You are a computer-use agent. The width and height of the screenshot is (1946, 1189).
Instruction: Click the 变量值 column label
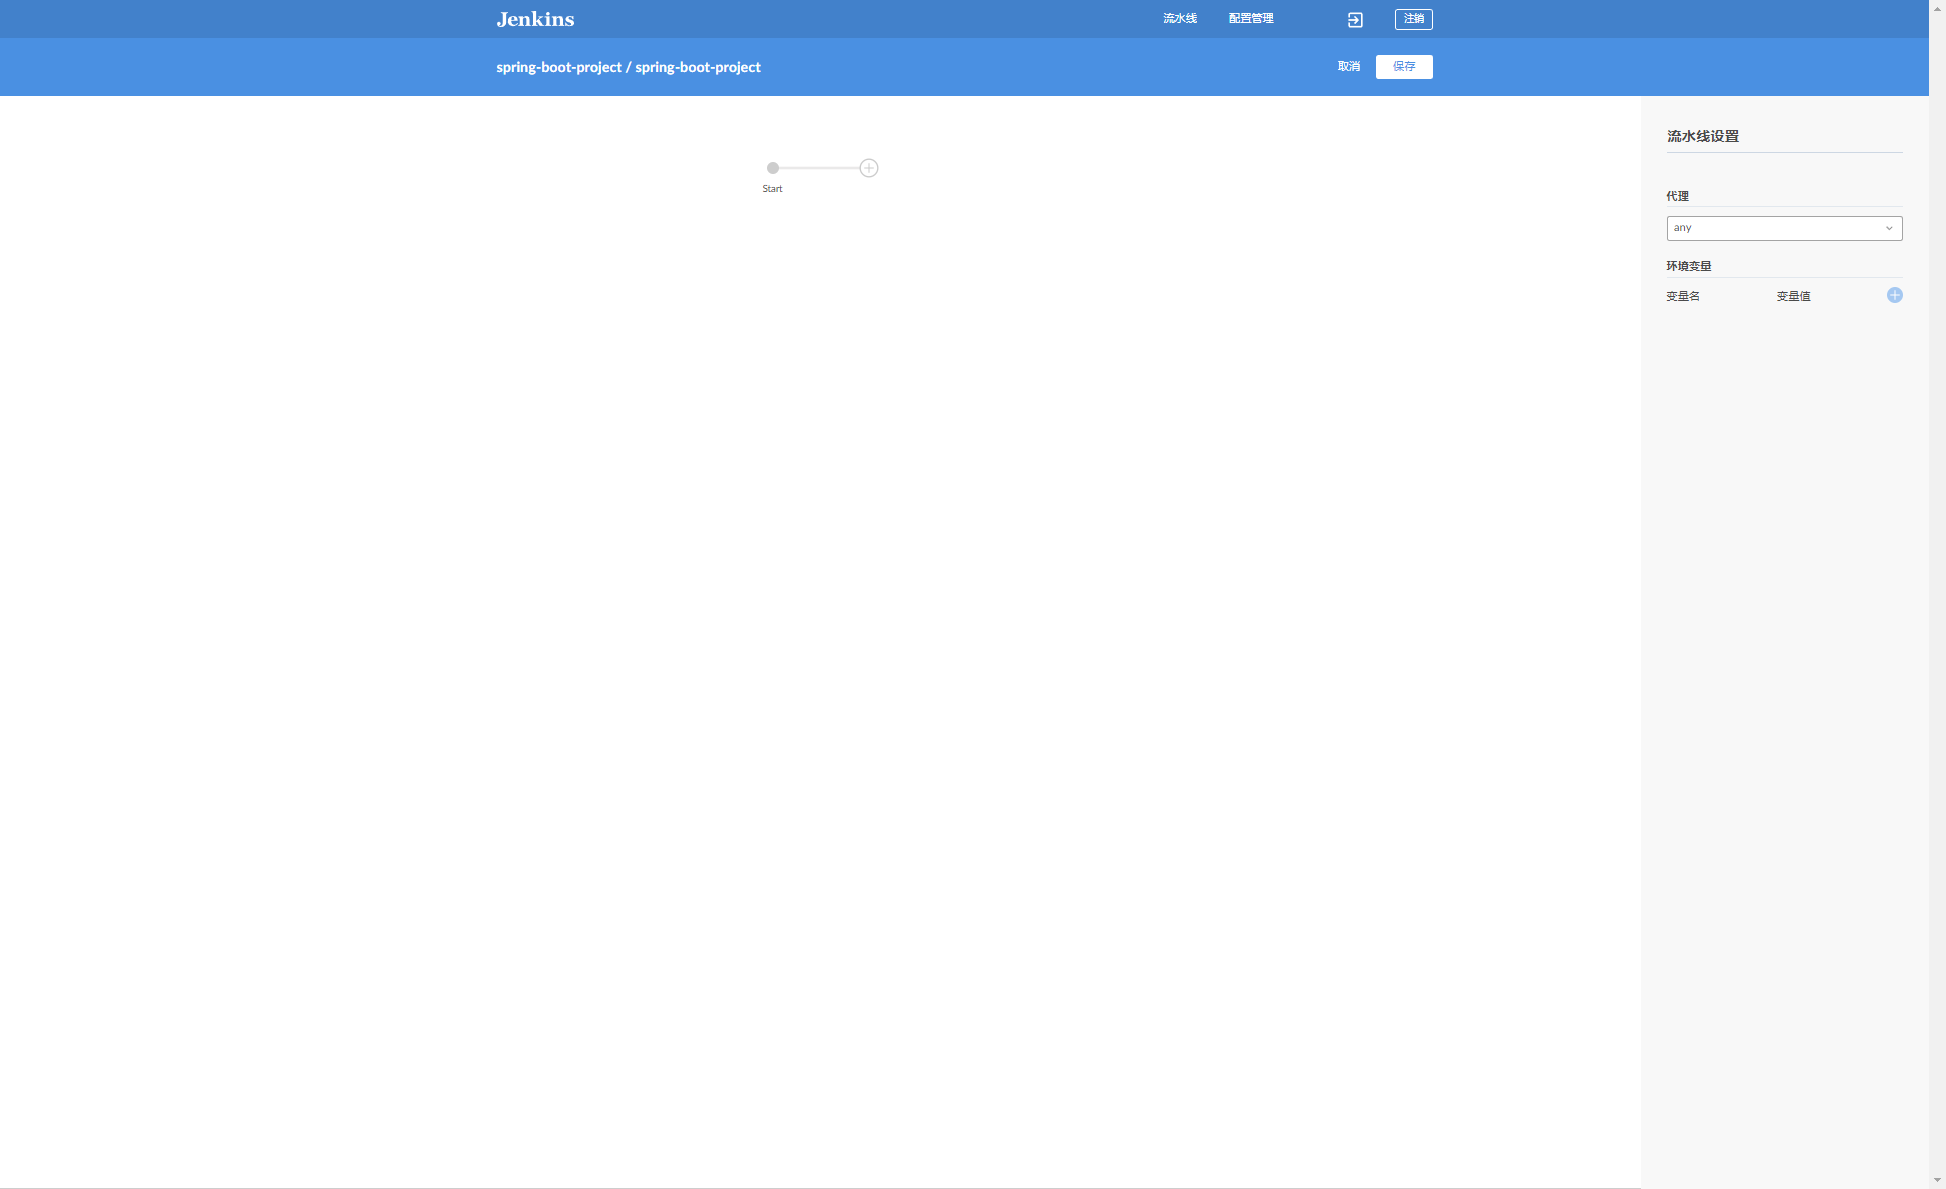coord(1793,296)
